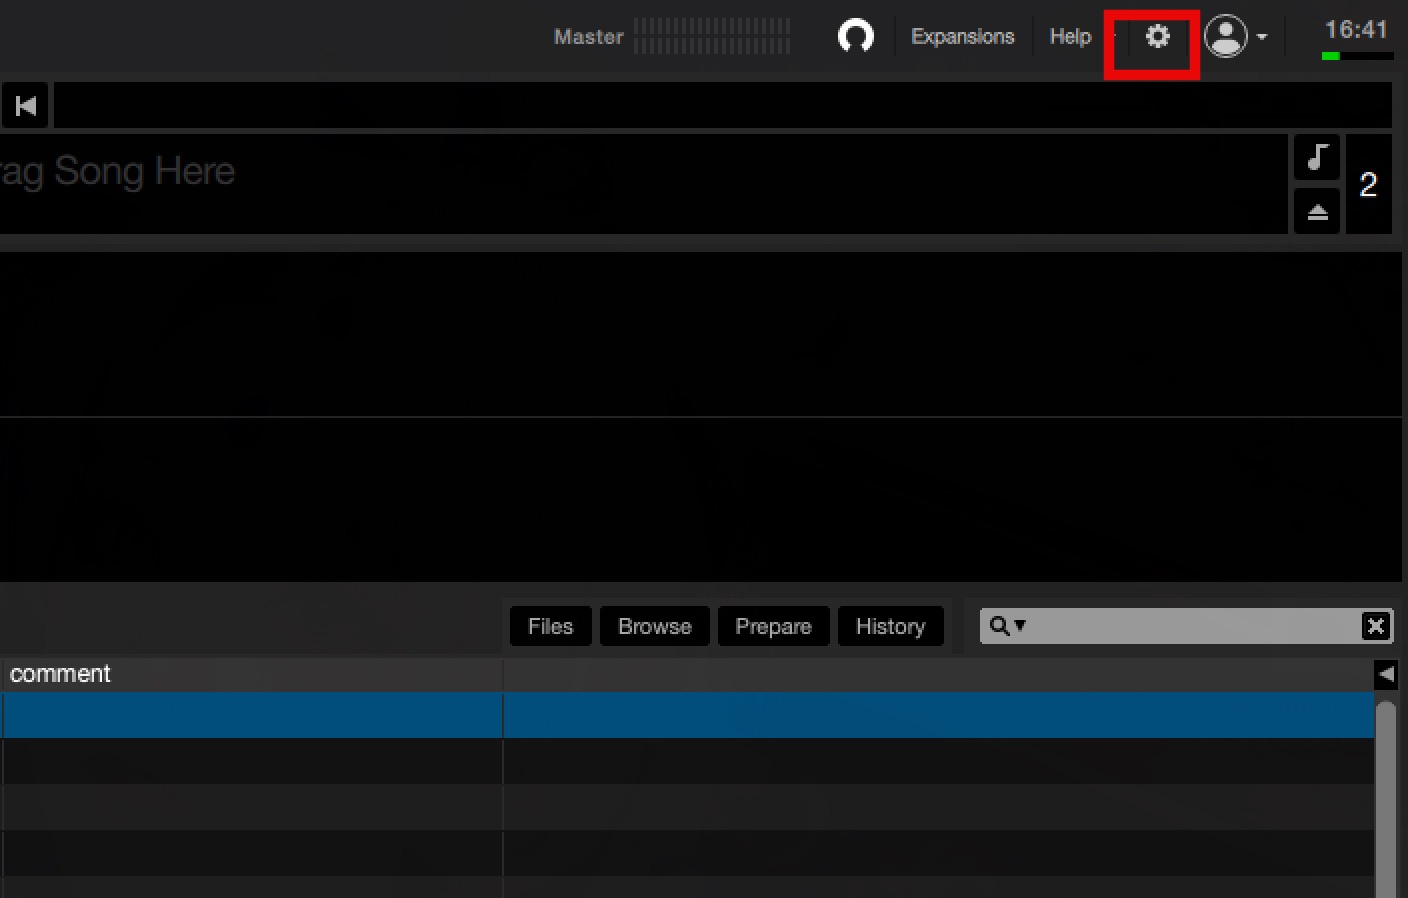The height and width of the screenshot is (898, 1408).
Task: Open the Expansions menu
Action: pyautogui.click(x=962, y=37)
